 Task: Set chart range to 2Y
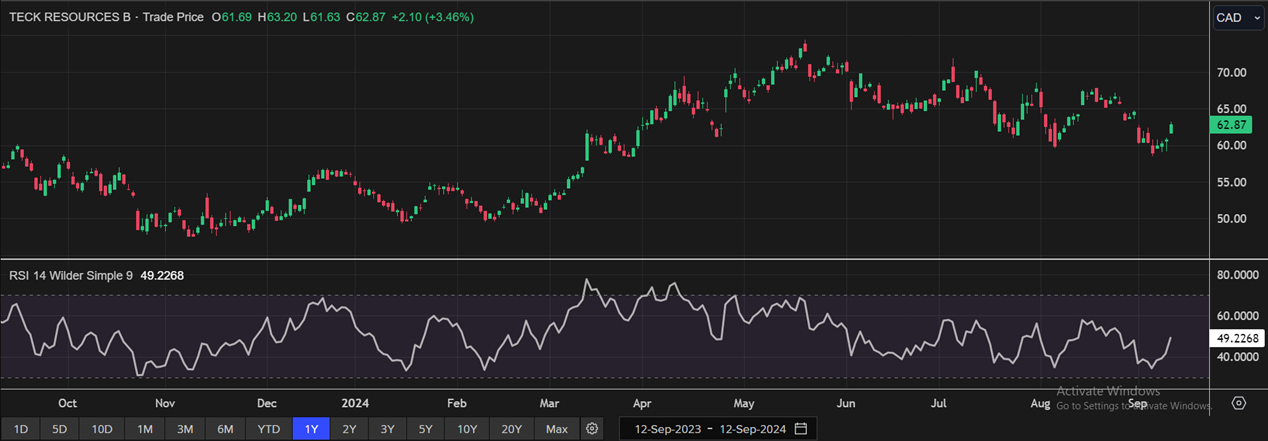[x=349, y=429]
